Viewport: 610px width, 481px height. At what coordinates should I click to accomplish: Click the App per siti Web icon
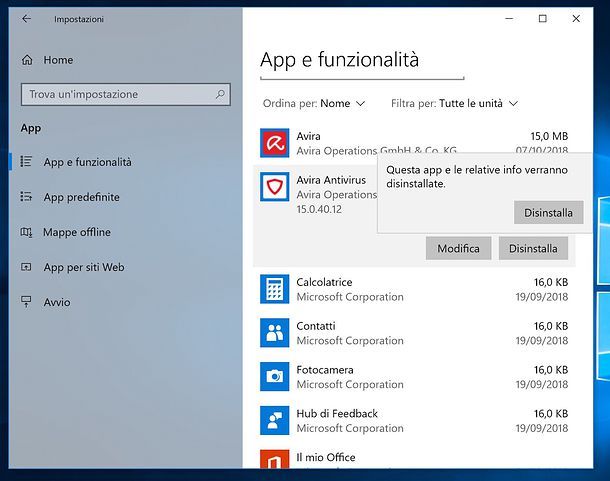(26, 267)
